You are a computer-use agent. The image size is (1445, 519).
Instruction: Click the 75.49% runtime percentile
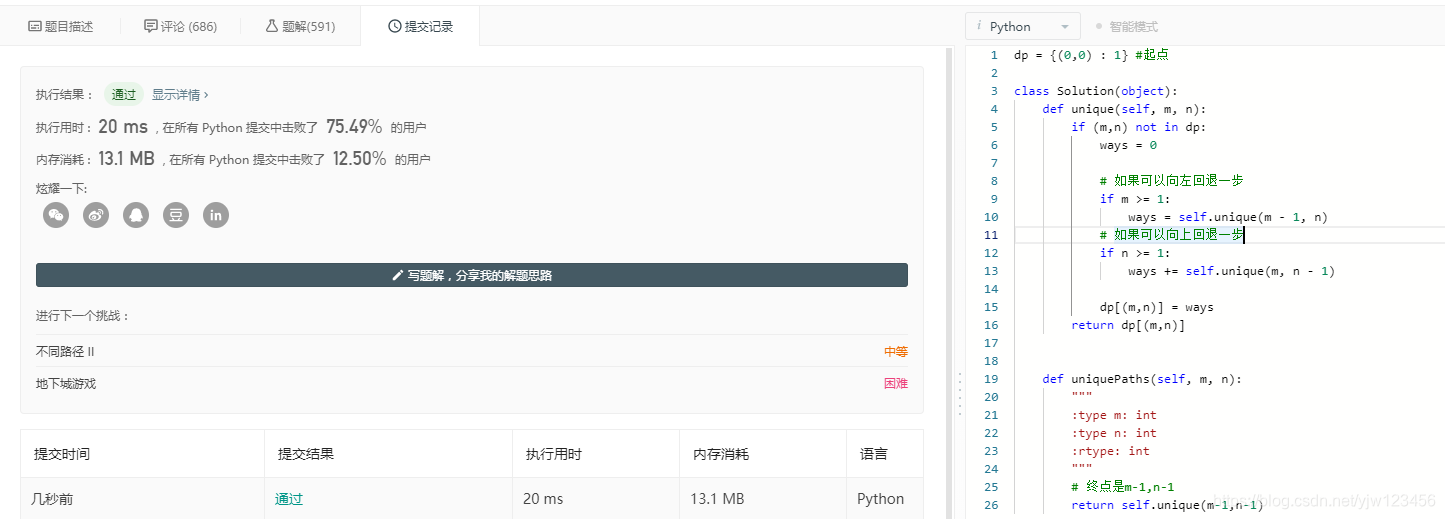click(354, 127)
